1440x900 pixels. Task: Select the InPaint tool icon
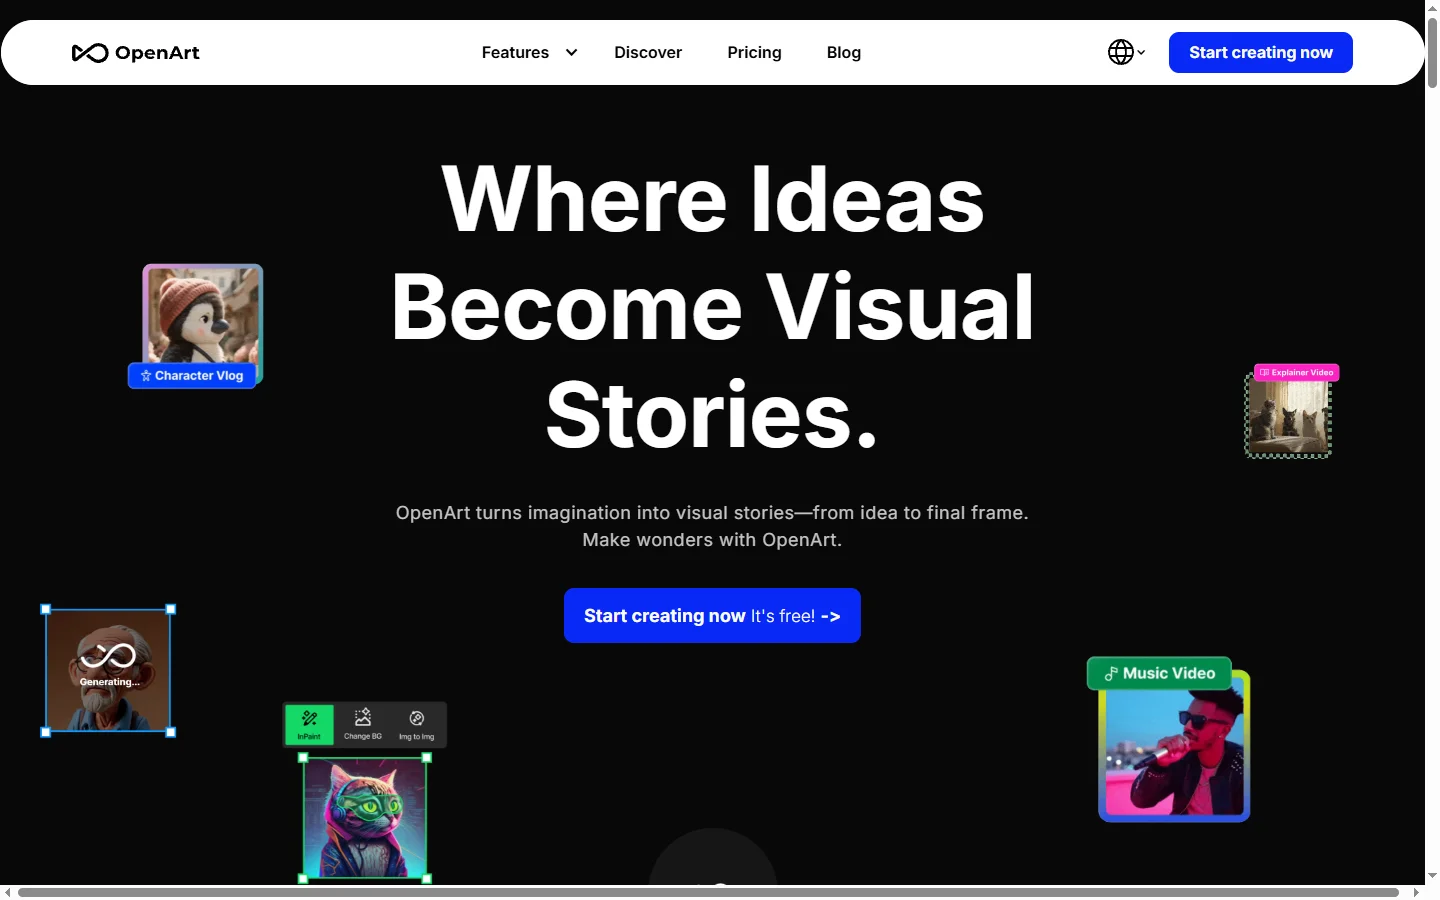coord(309,724)
